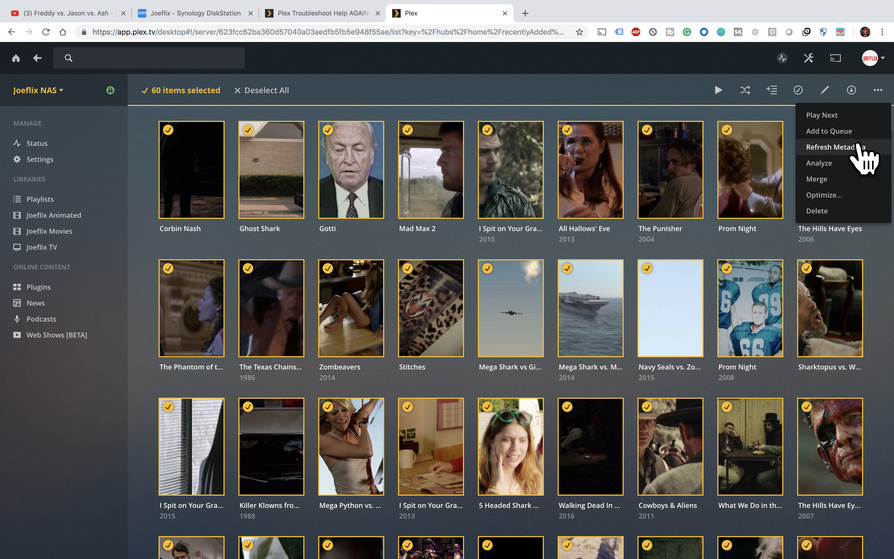
Task: Uncheck the Stitches selection checkmark
Action: tap(408, 268)
